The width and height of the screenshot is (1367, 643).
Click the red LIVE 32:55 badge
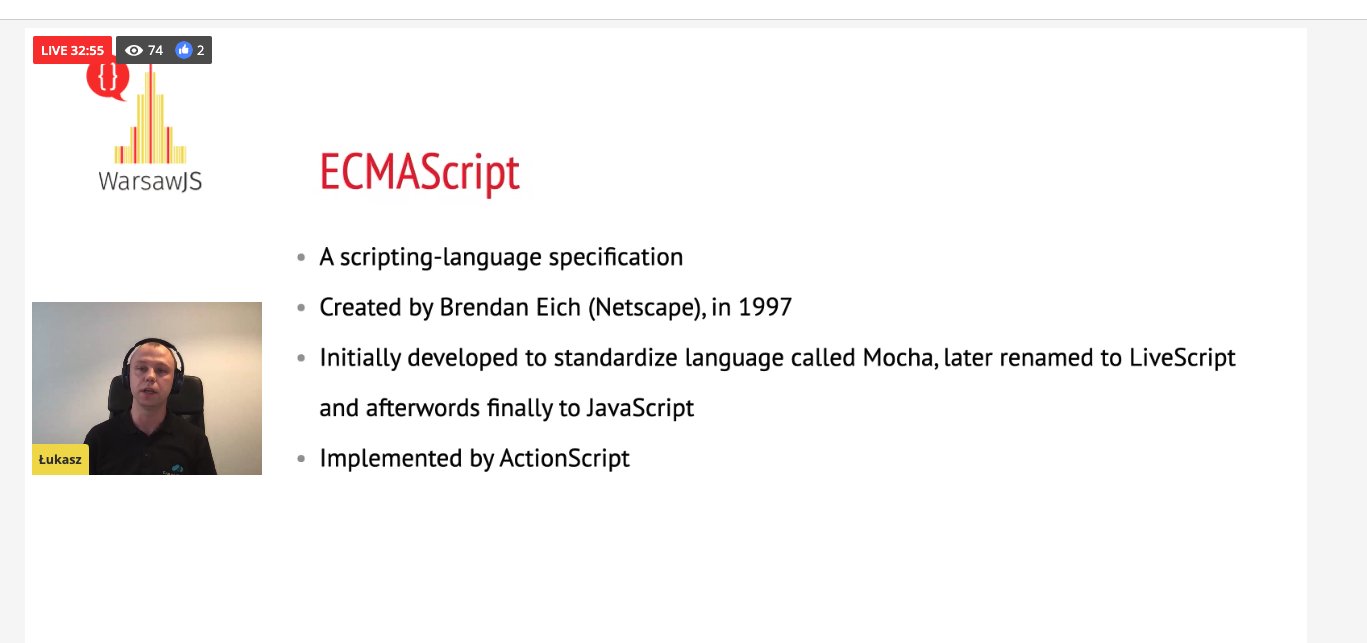tap(72, 50)
